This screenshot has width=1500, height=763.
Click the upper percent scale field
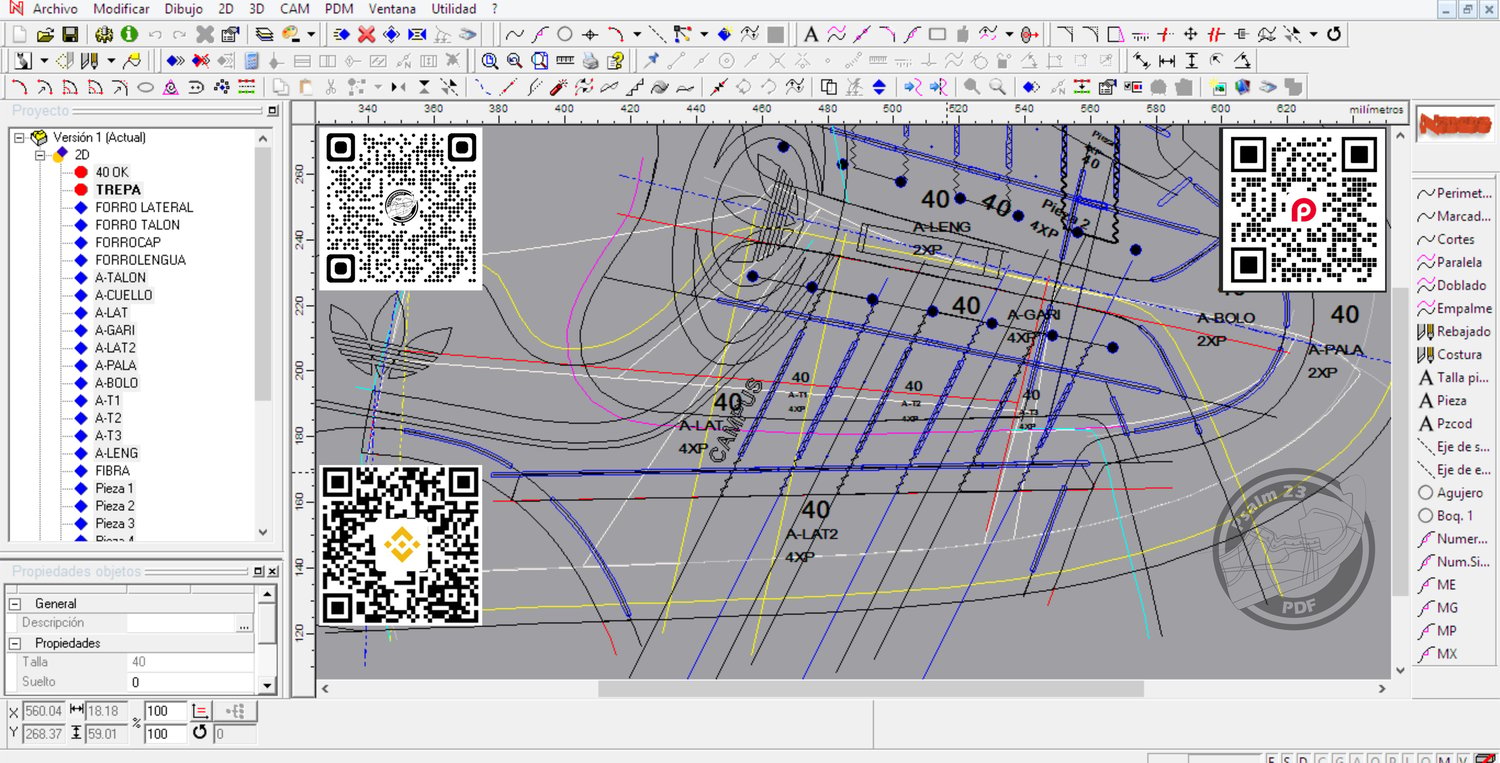click(x=165, y=711)
